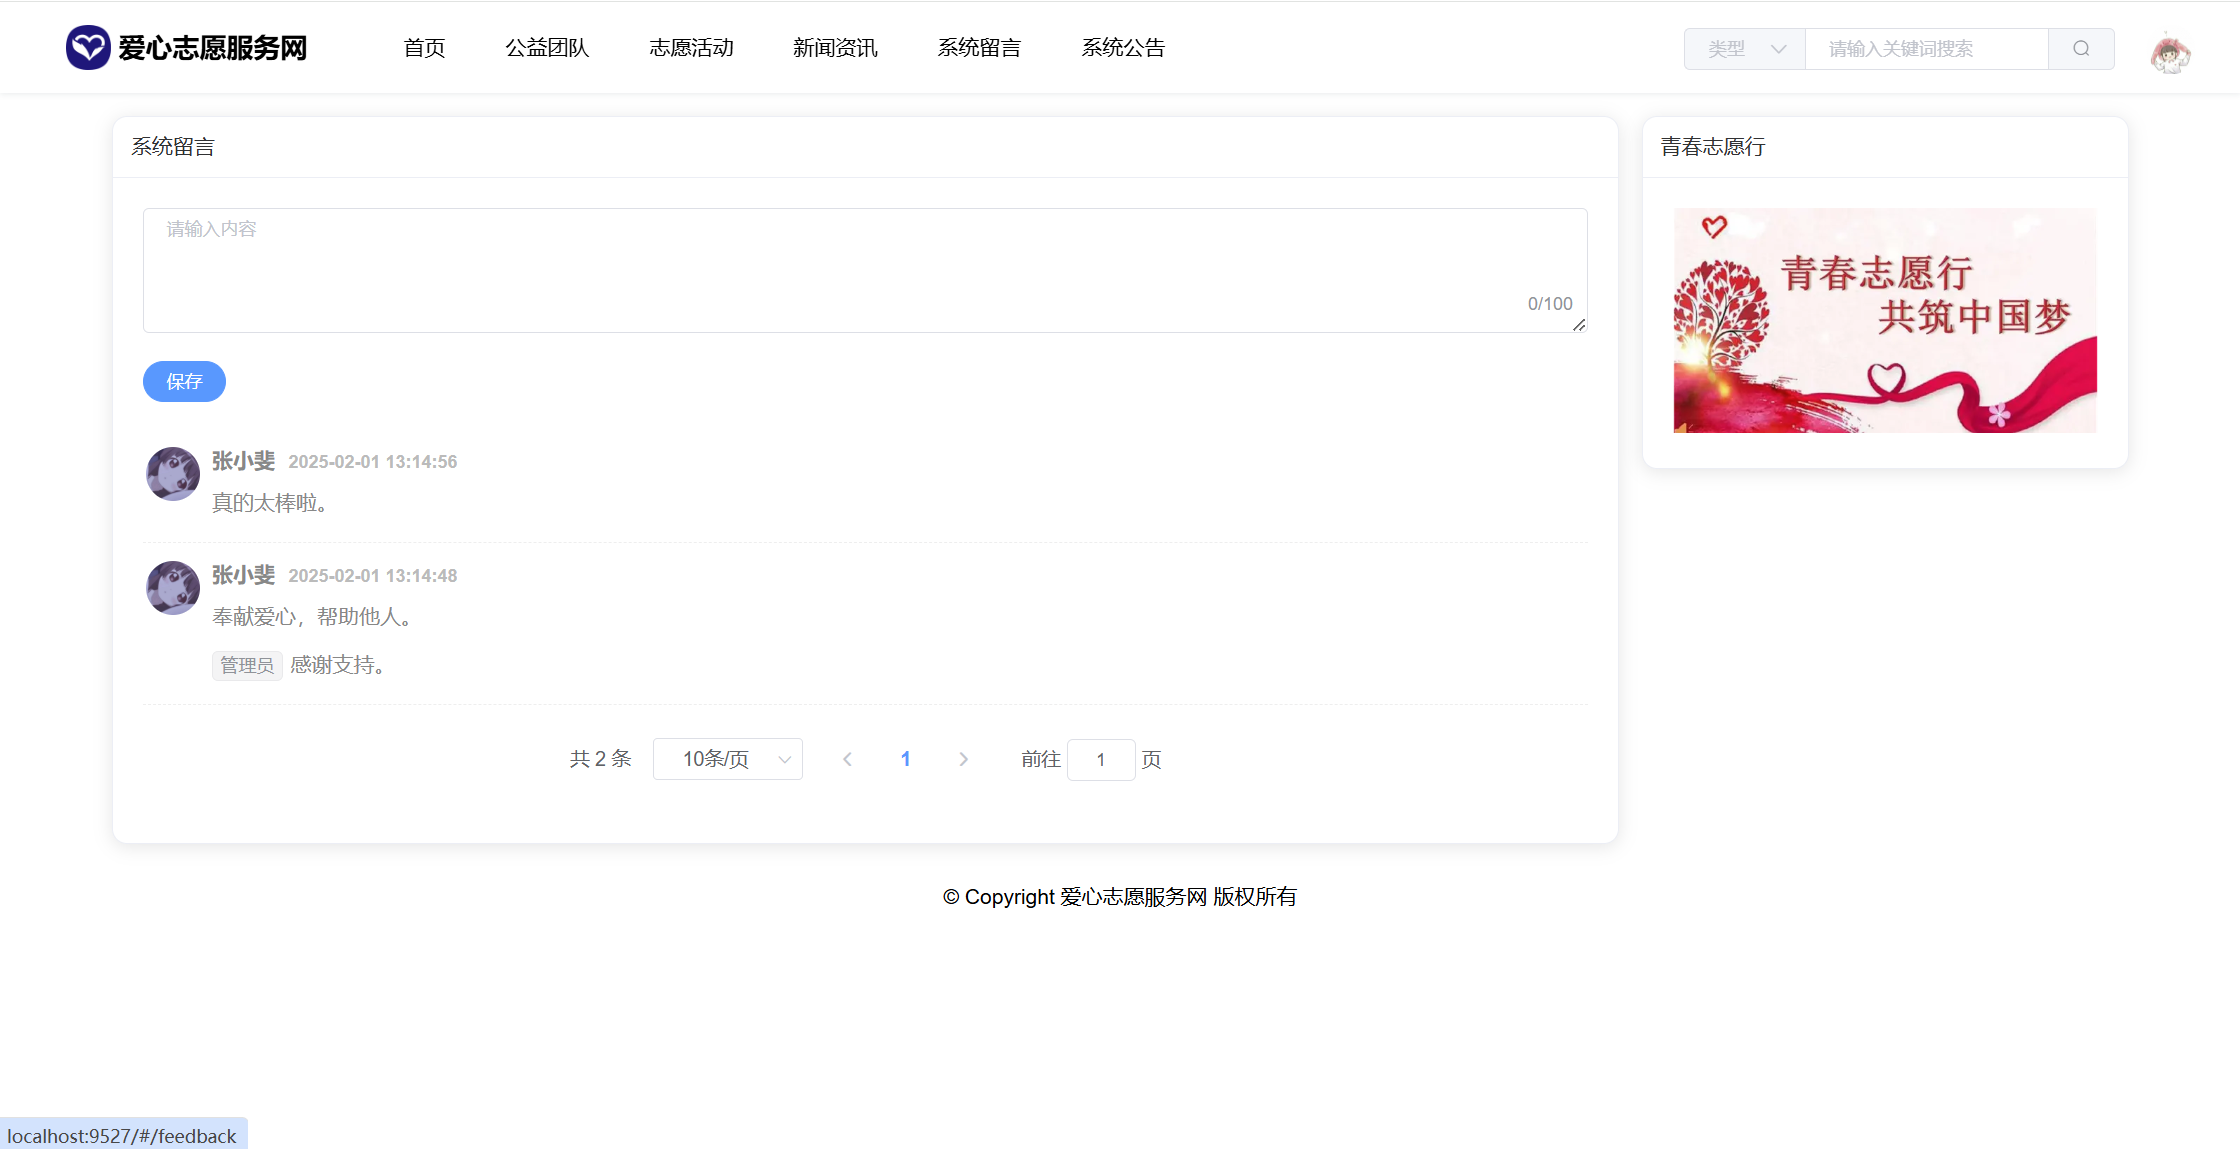Open the 青春志愿行 banner image
The width and height of the screenshot is (2240, 1149).
pyautogui.click(x=1884, y=320)
